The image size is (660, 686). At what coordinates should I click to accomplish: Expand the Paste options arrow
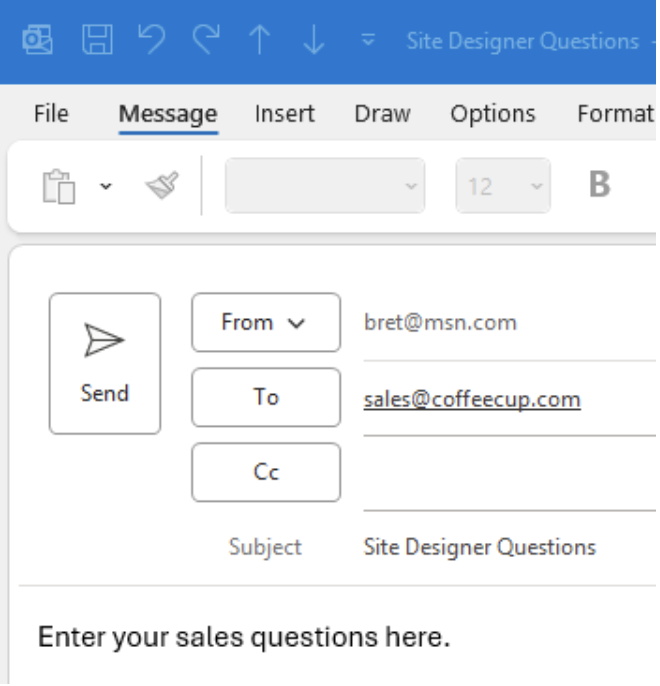coord(105,186)
